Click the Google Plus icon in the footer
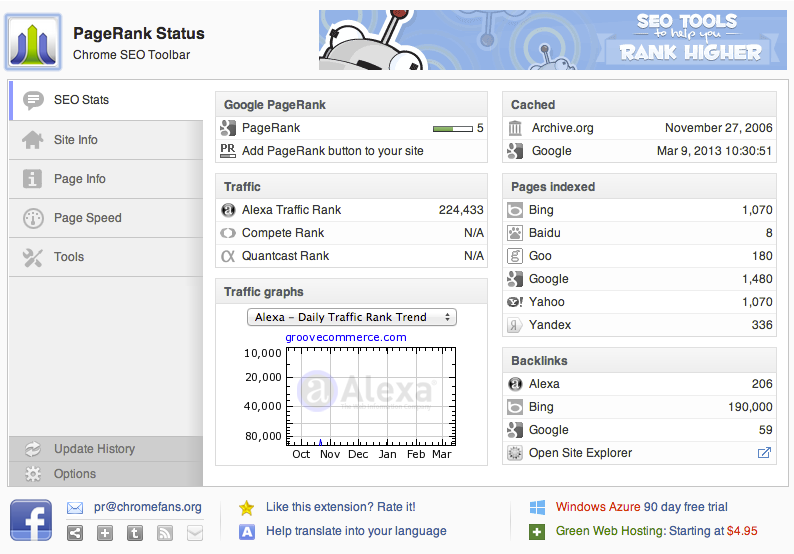 [105, 533]
